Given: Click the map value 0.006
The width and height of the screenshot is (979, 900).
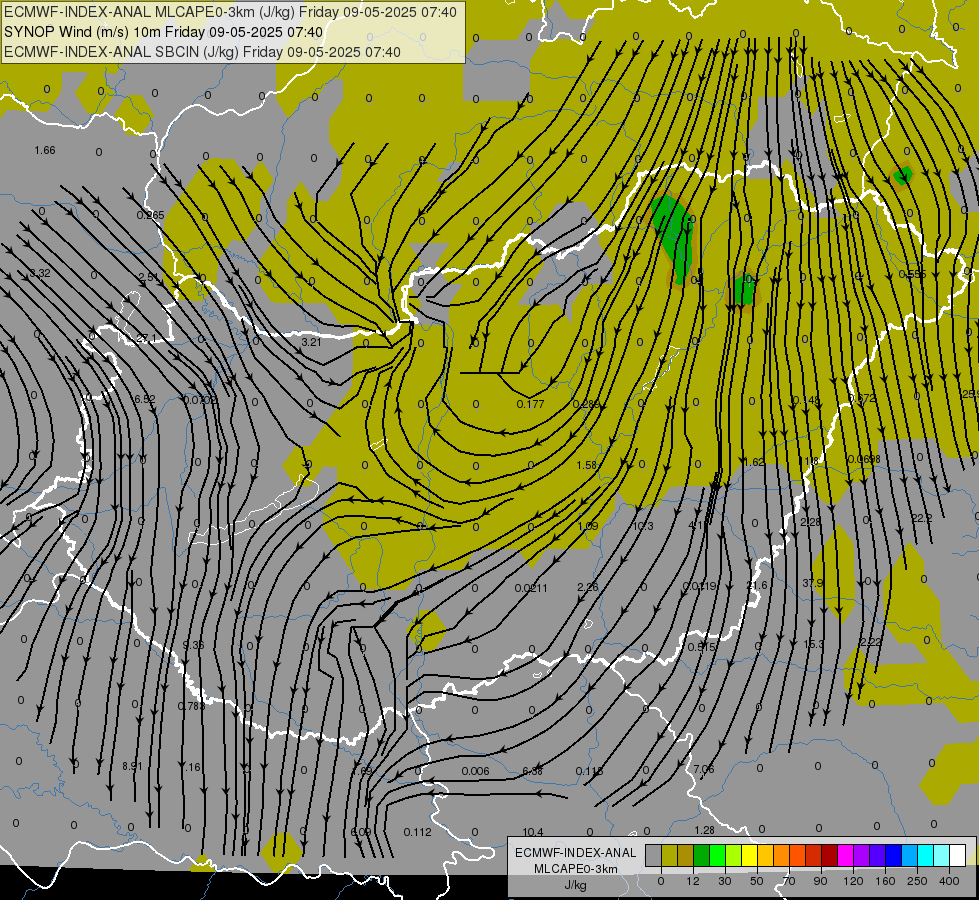Looking at the screenshot, I should coord(475,771).
